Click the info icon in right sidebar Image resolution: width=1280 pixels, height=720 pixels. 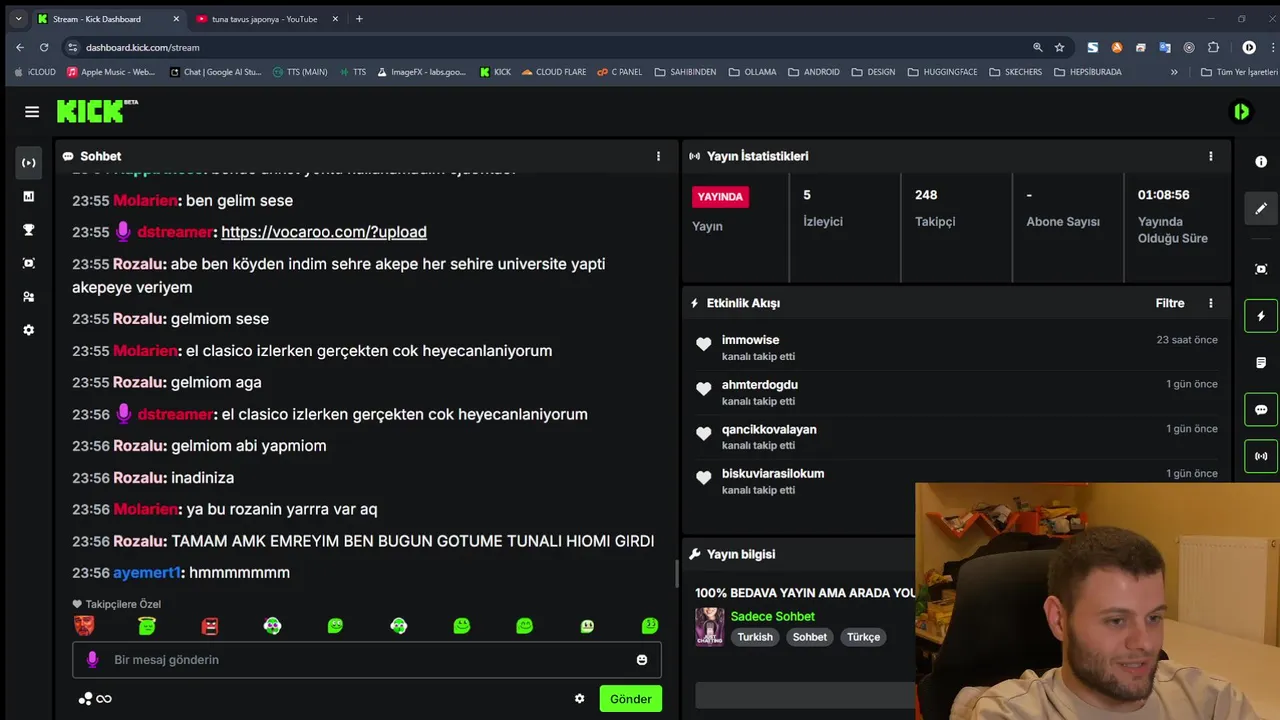1261,162
